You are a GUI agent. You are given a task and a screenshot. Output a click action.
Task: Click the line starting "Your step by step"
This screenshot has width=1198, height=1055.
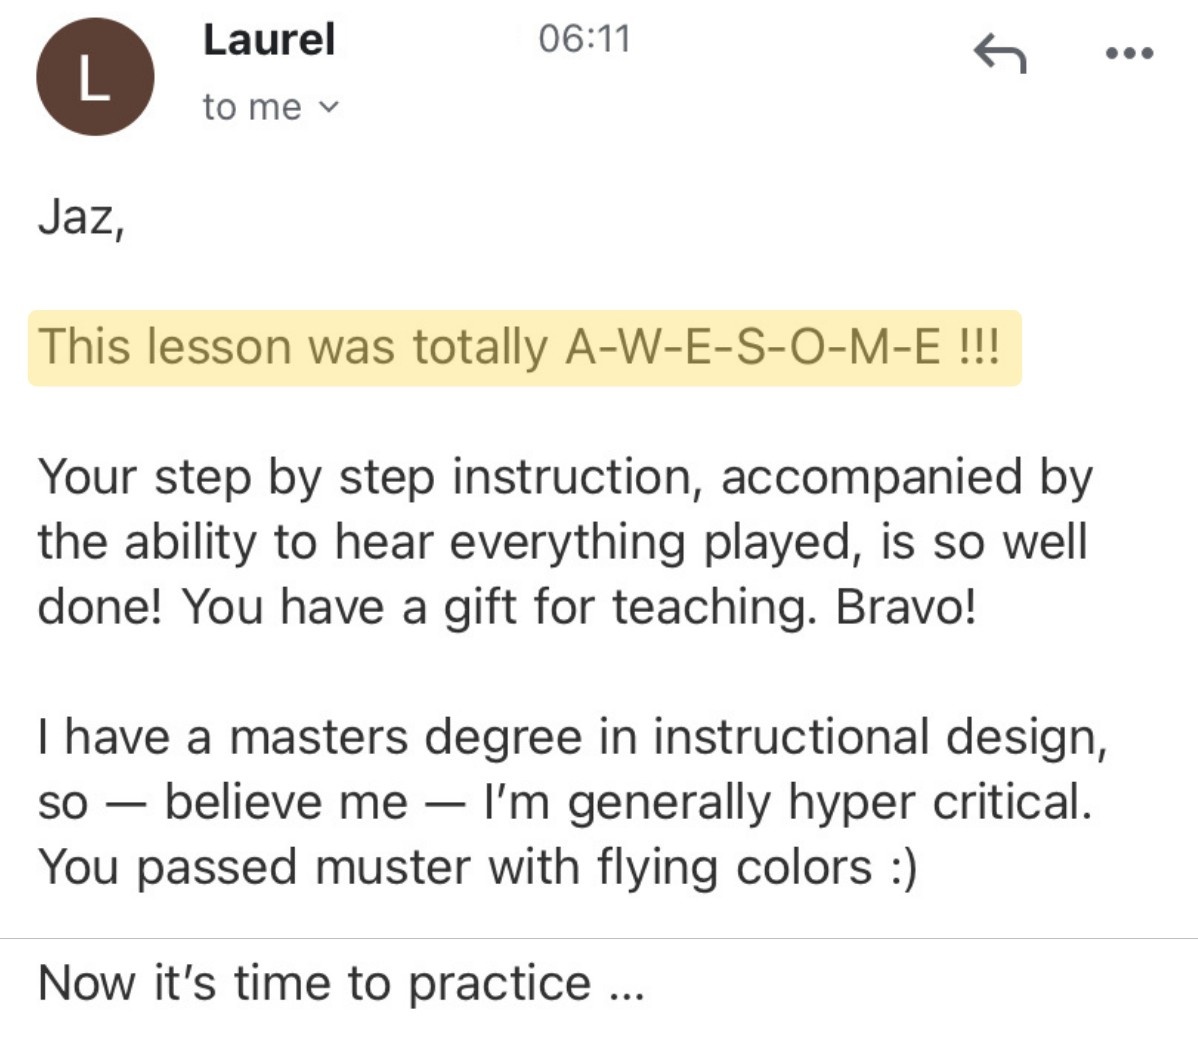(564, 477)
